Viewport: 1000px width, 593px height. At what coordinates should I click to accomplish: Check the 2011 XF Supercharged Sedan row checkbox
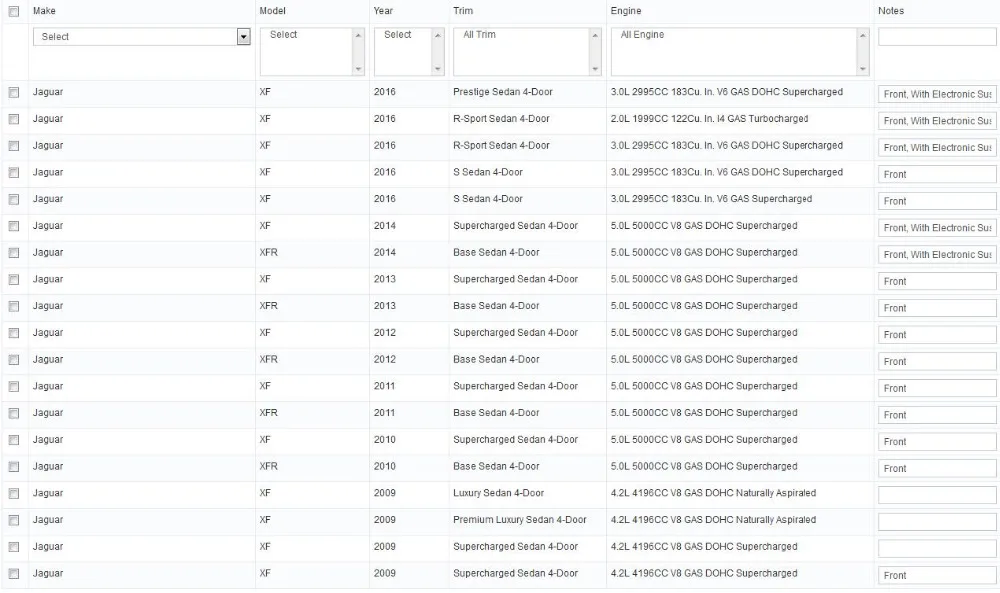point(13,387)
